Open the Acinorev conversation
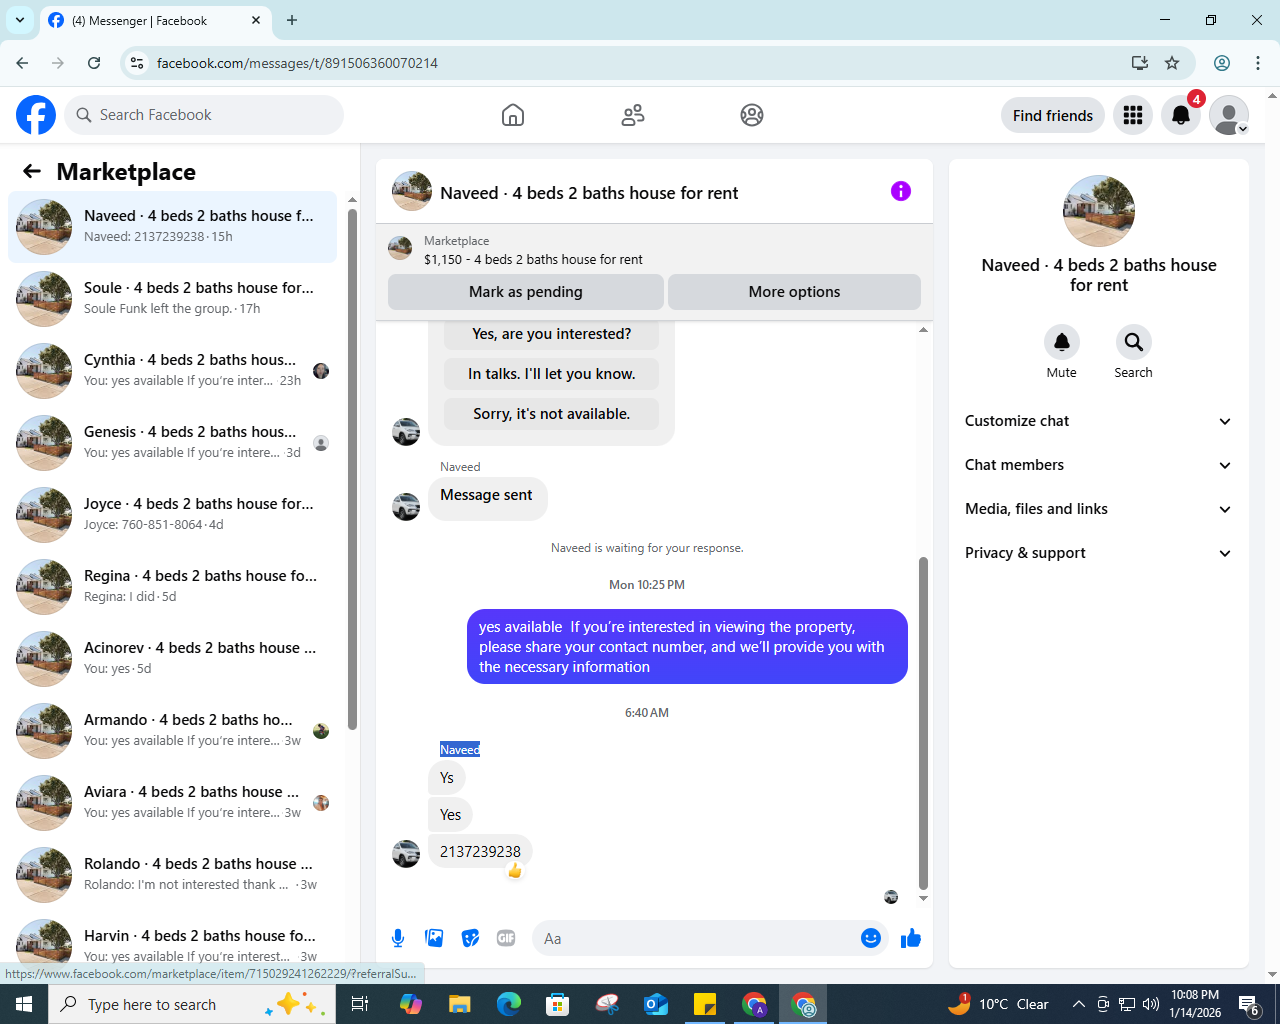 [173, 659]
